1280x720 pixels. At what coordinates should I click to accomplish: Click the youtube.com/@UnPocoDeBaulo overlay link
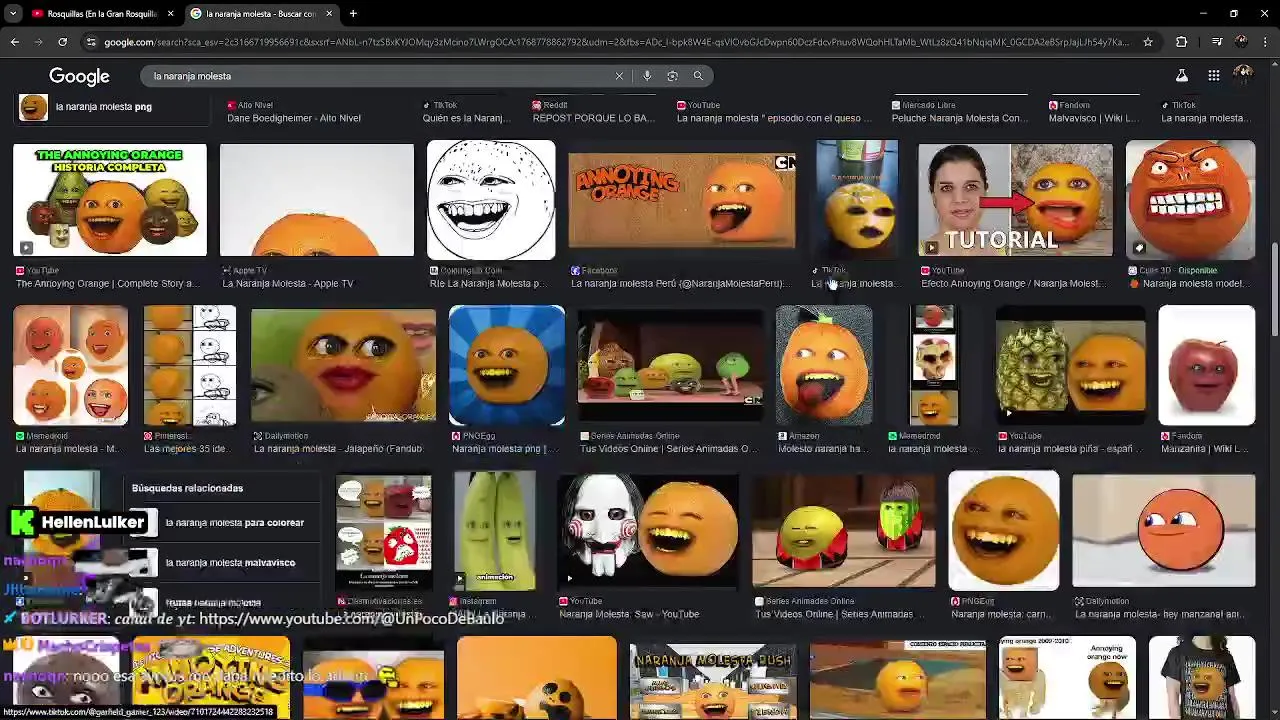click(351, 619)
